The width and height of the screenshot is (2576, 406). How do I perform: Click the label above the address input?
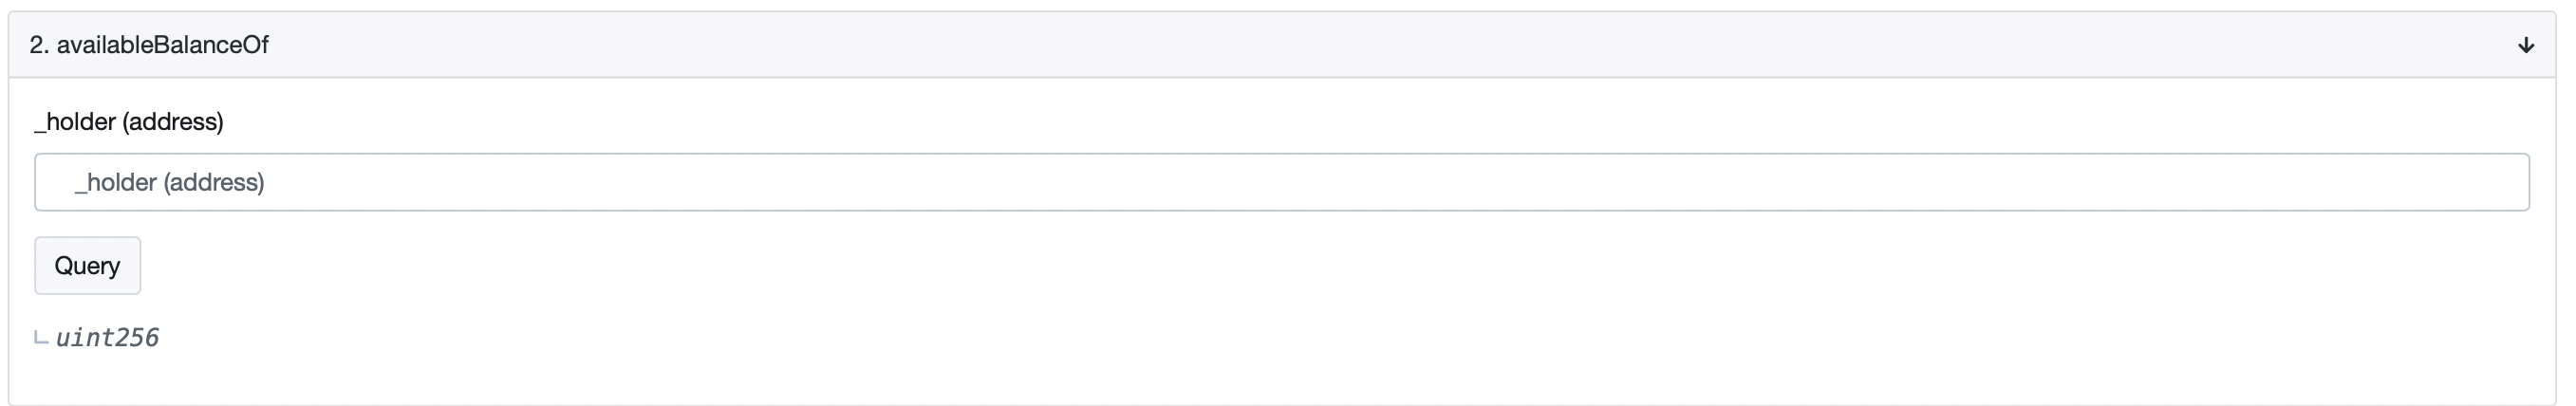[x=129, y=122]
